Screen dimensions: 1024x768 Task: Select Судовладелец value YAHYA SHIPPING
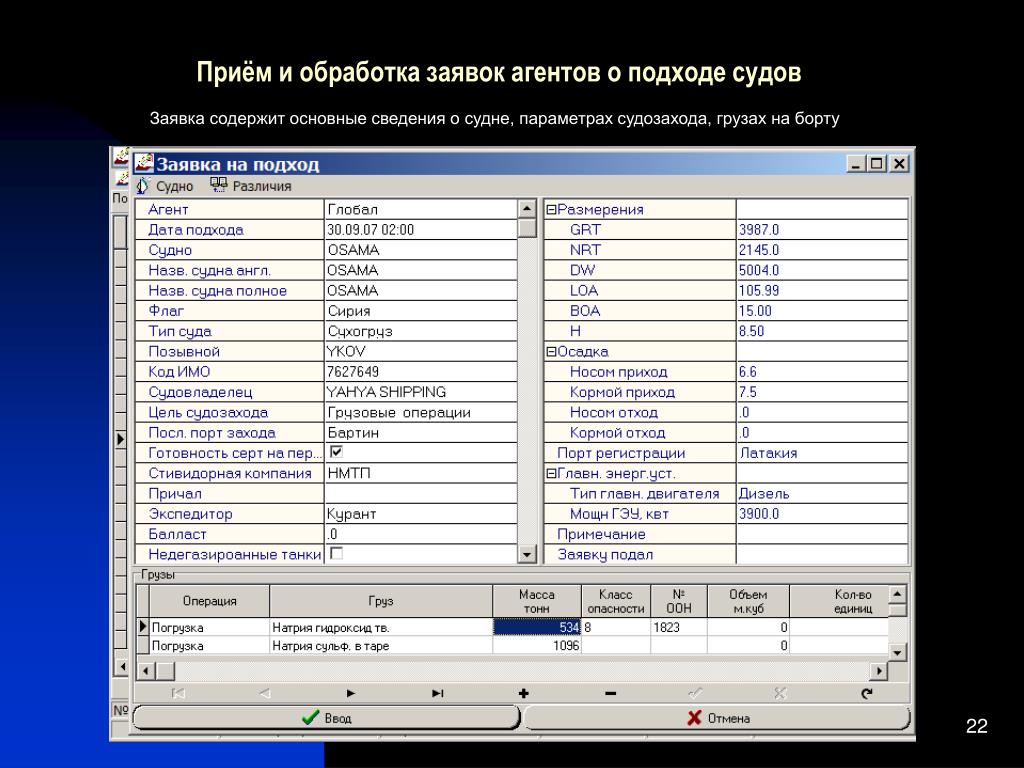pos(421,392)
